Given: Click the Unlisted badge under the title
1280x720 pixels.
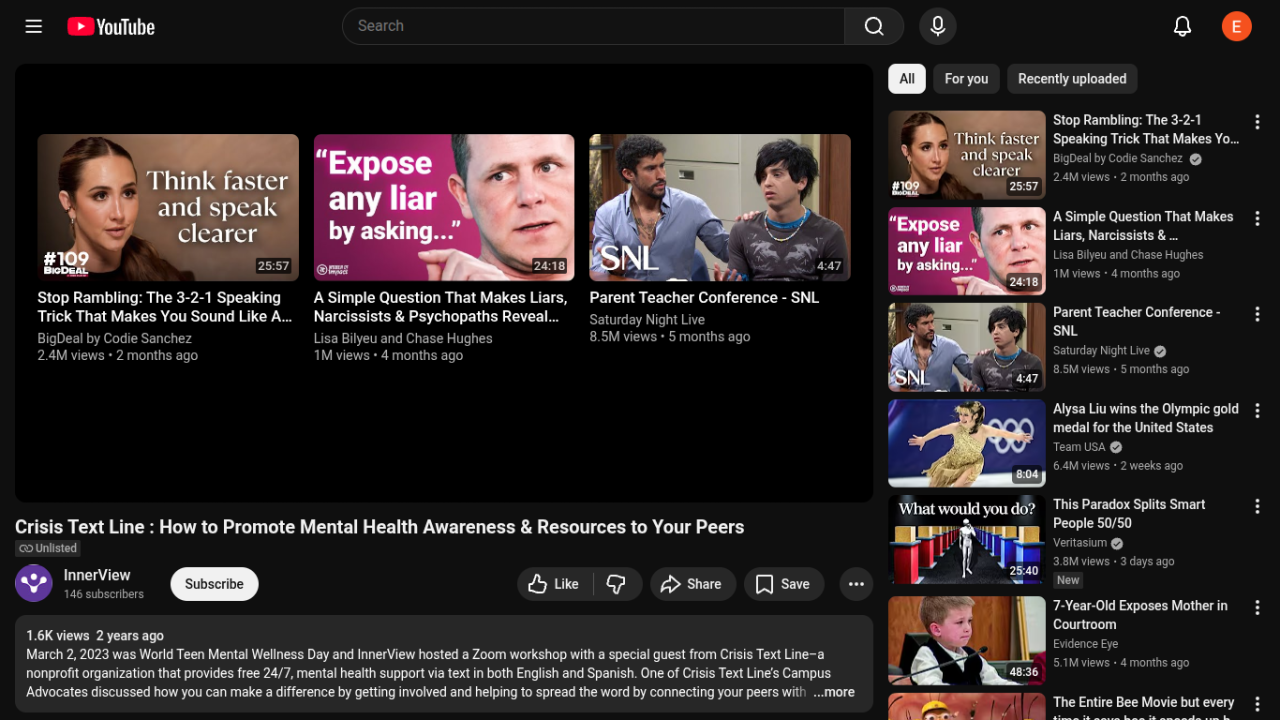Looking at the screenshot, I should 48,548.
